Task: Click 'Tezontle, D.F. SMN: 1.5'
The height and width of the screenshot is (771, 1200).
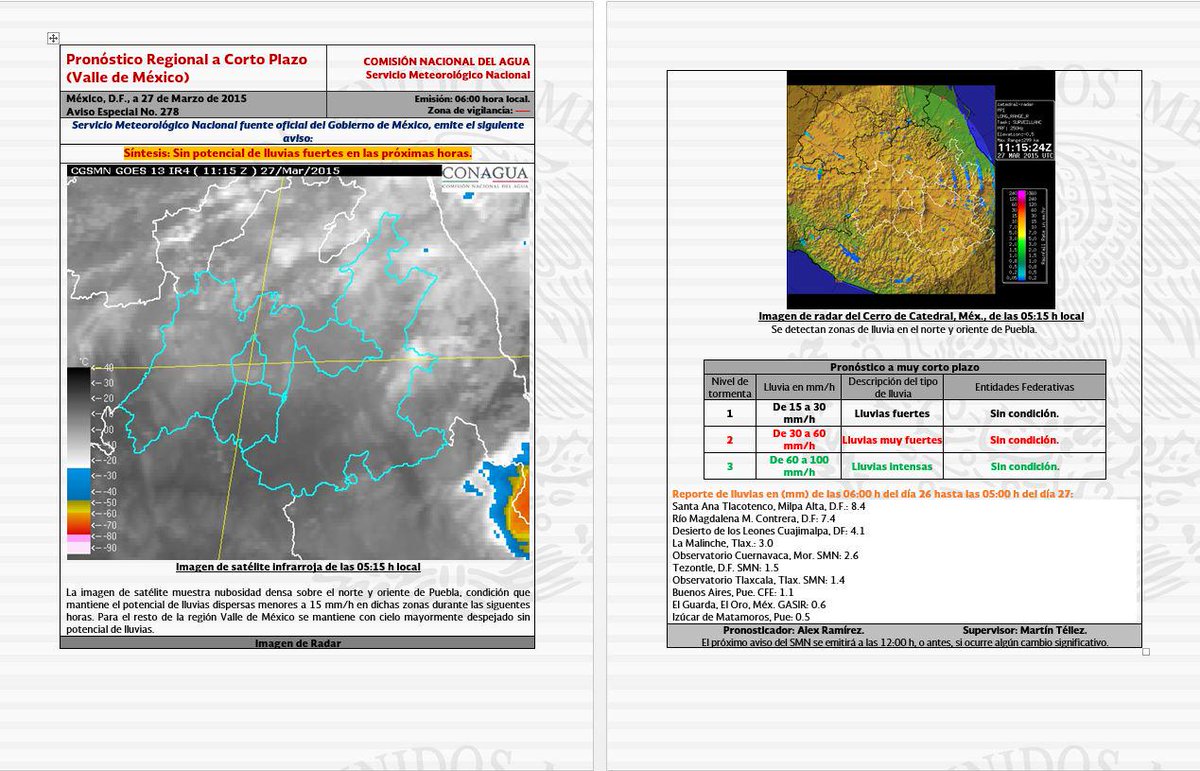Action: [725, 568]
